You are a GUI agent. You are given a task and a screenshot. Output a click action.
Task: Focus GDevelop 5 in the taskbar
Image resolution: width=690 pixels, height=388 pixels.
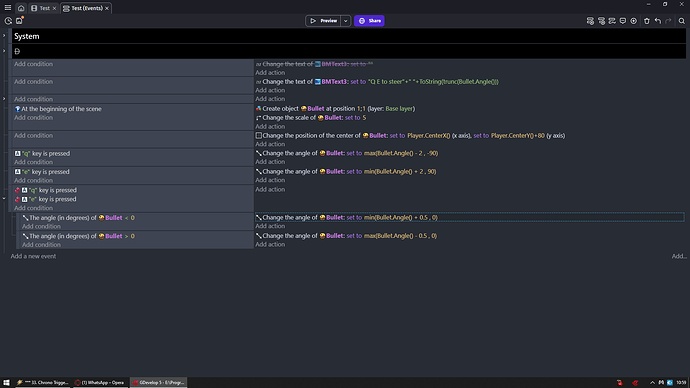(158, 383)
